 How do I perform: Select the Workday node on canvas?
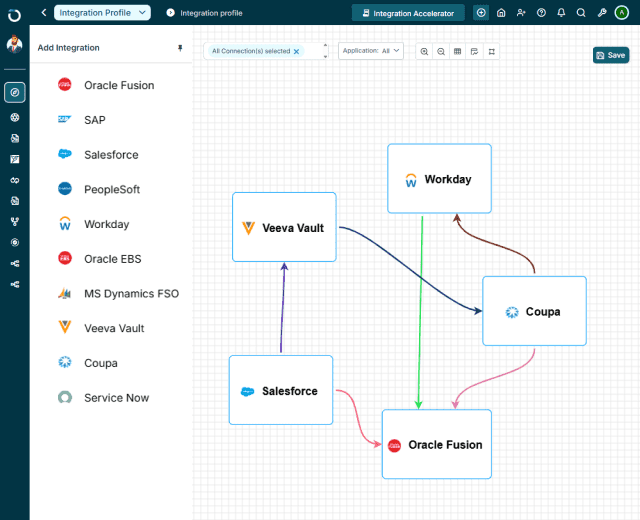tap(439, 178)
